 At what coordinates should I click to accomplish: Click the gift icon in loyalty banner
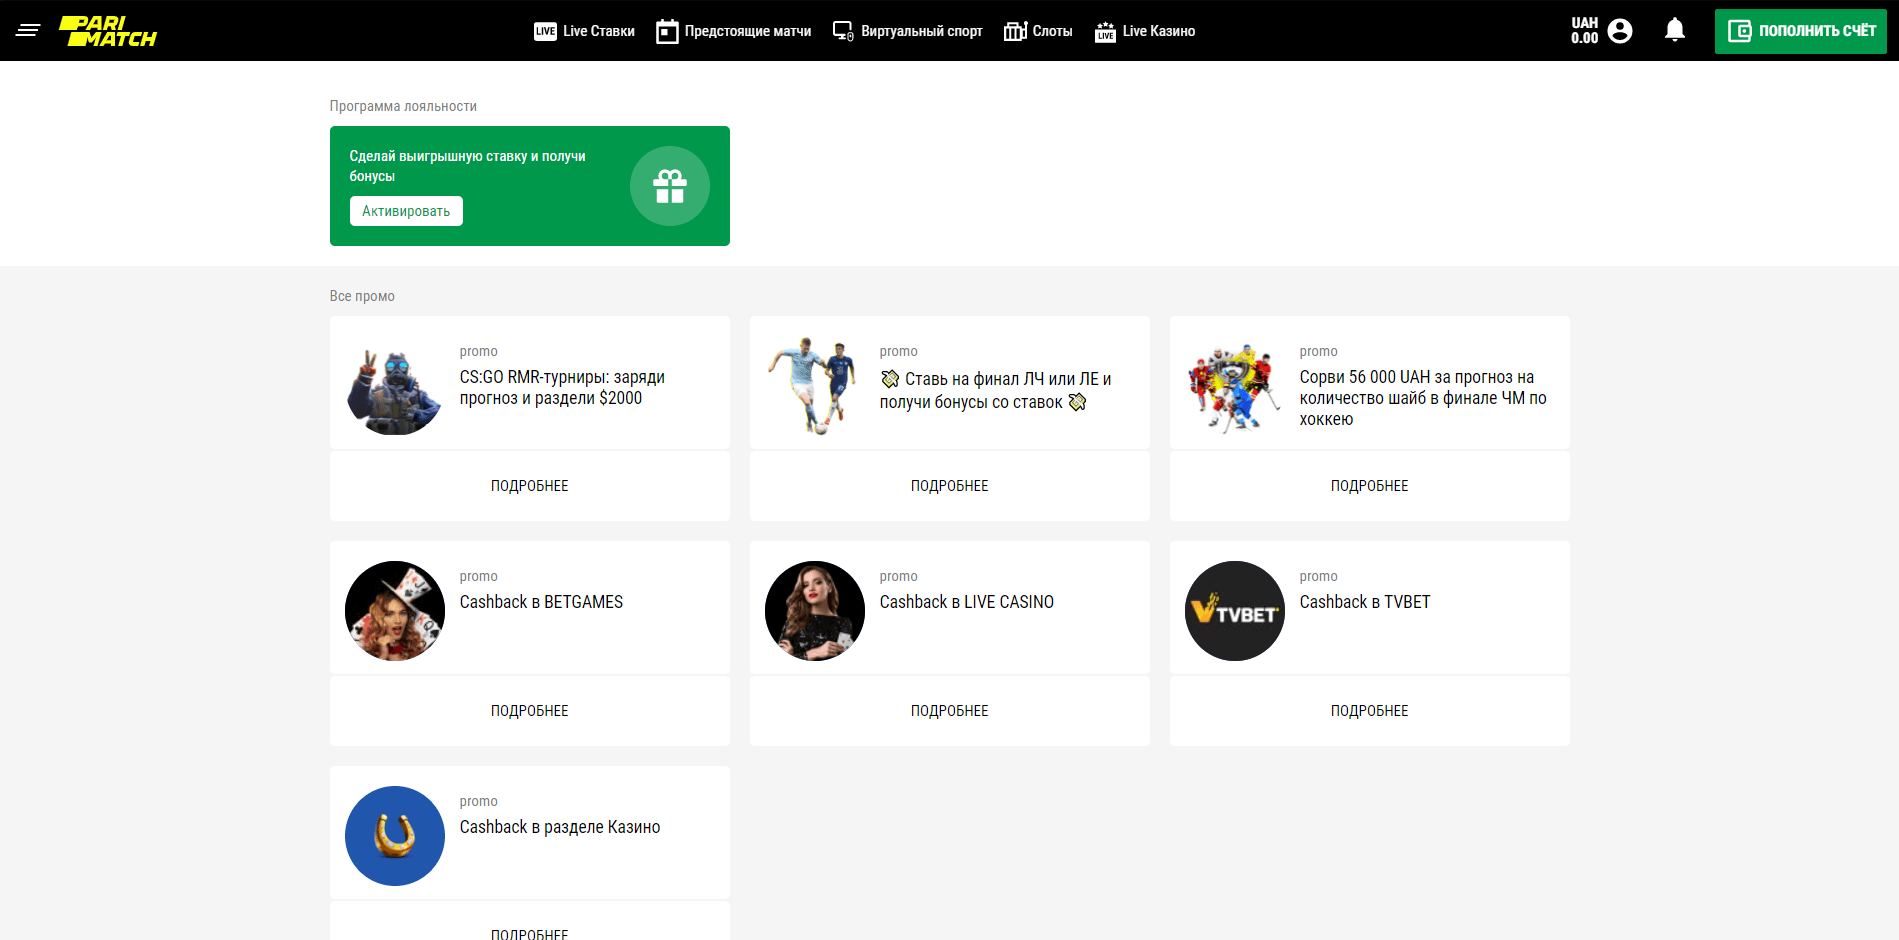click(x=669, y=186)
